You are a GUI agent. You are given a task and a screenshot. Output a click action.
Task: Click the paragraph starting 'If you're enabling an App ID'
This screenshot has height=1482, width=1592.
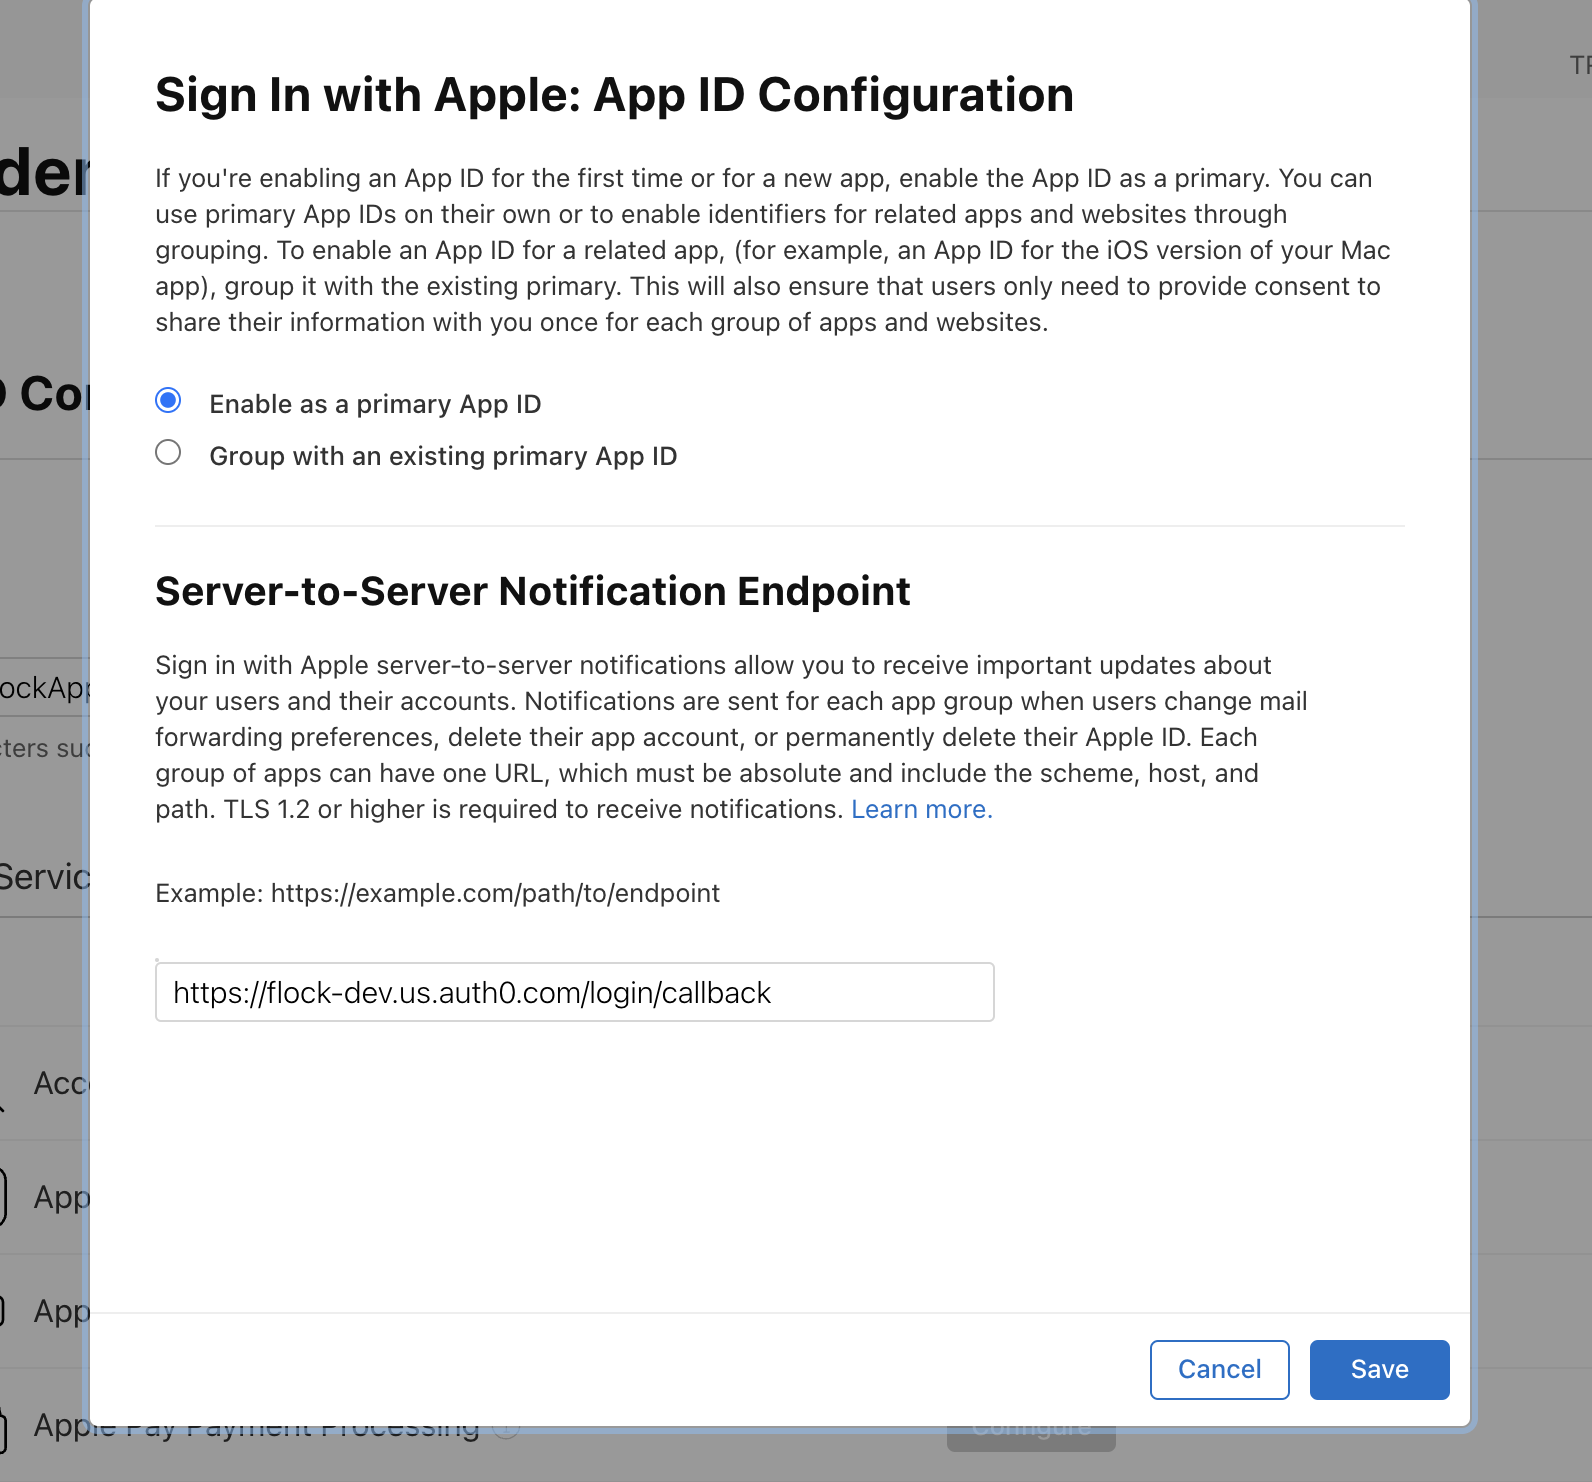tap(773, 250)
